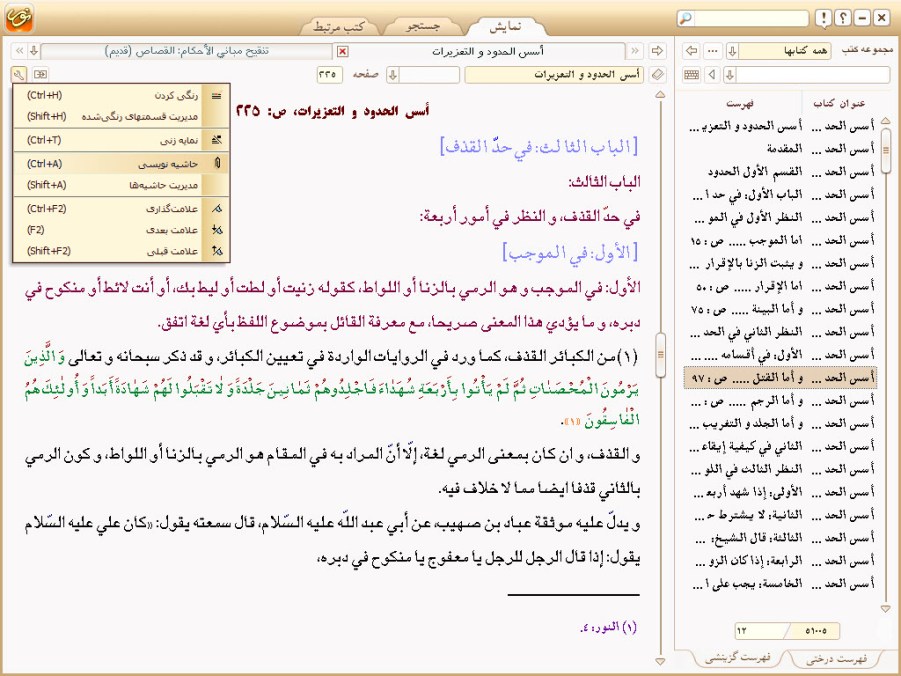The image size is (901, 676).
Task: Click the exclamation mark info button
Action: click(823, 18)
